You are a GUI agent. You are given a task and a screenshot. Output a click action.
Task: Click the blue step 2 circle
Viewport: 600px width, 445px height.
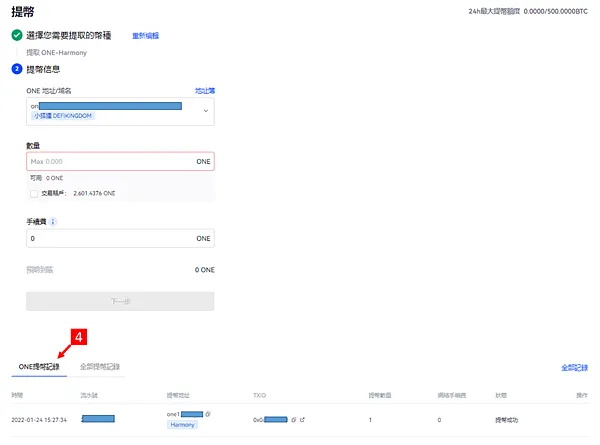coord(17,69)
